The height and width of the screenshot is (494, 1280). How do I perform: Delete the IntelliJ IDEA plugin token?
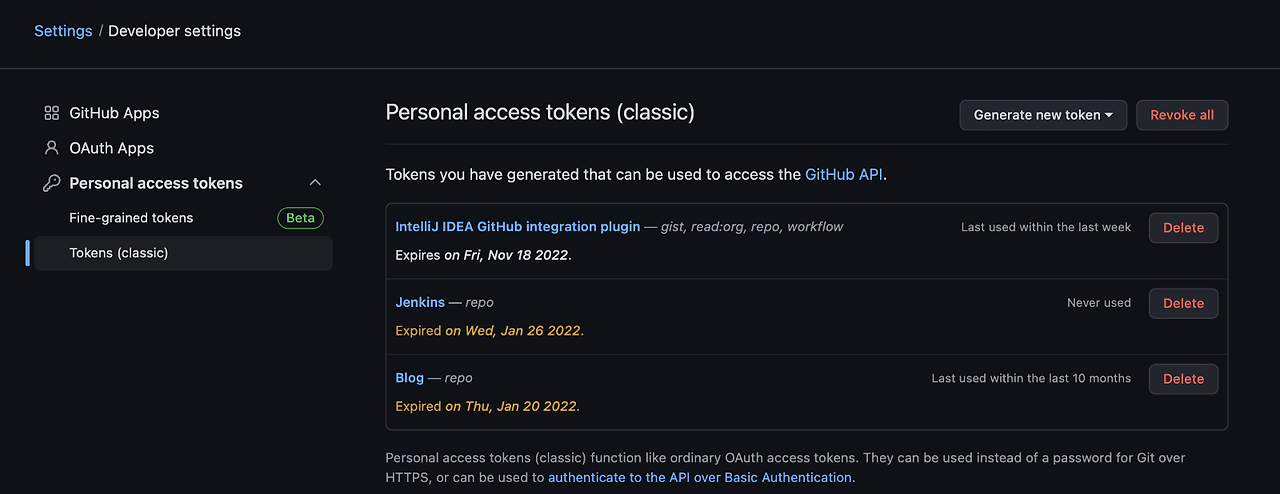pos(1183,228)
